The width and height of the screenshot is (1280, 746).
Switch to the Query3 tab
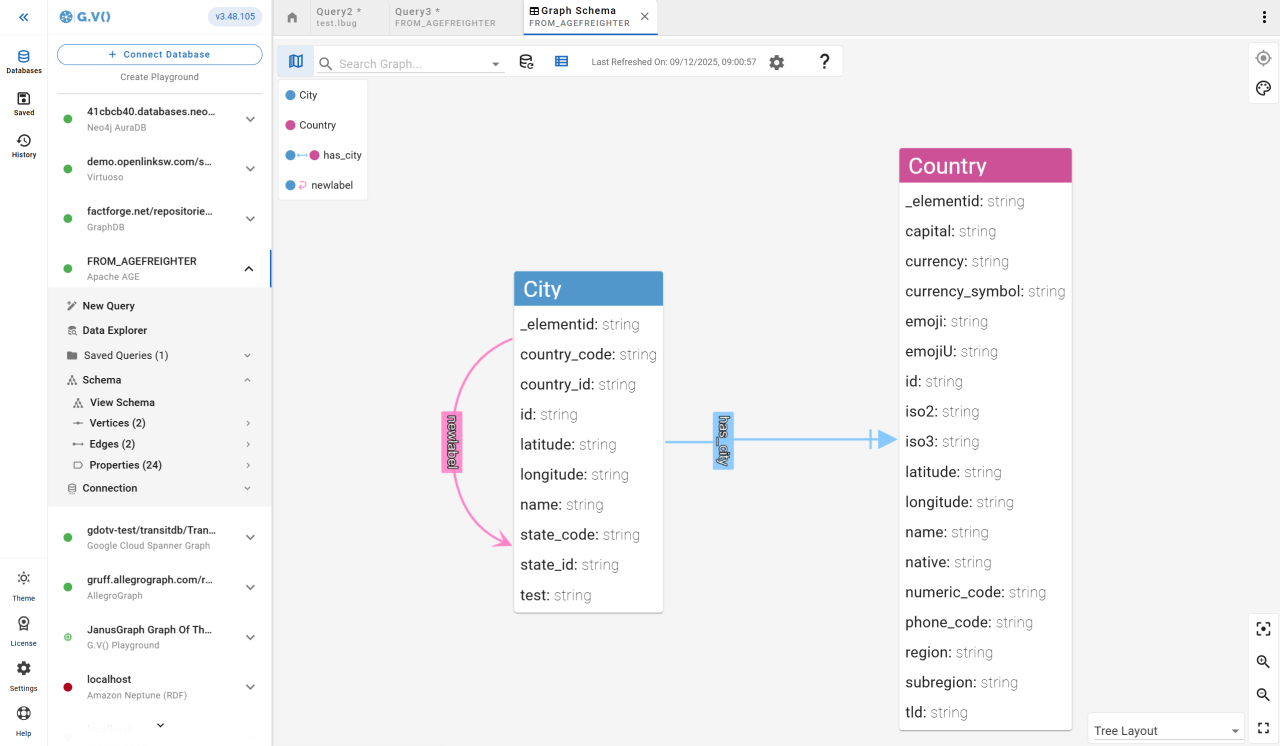pos(445,17)
